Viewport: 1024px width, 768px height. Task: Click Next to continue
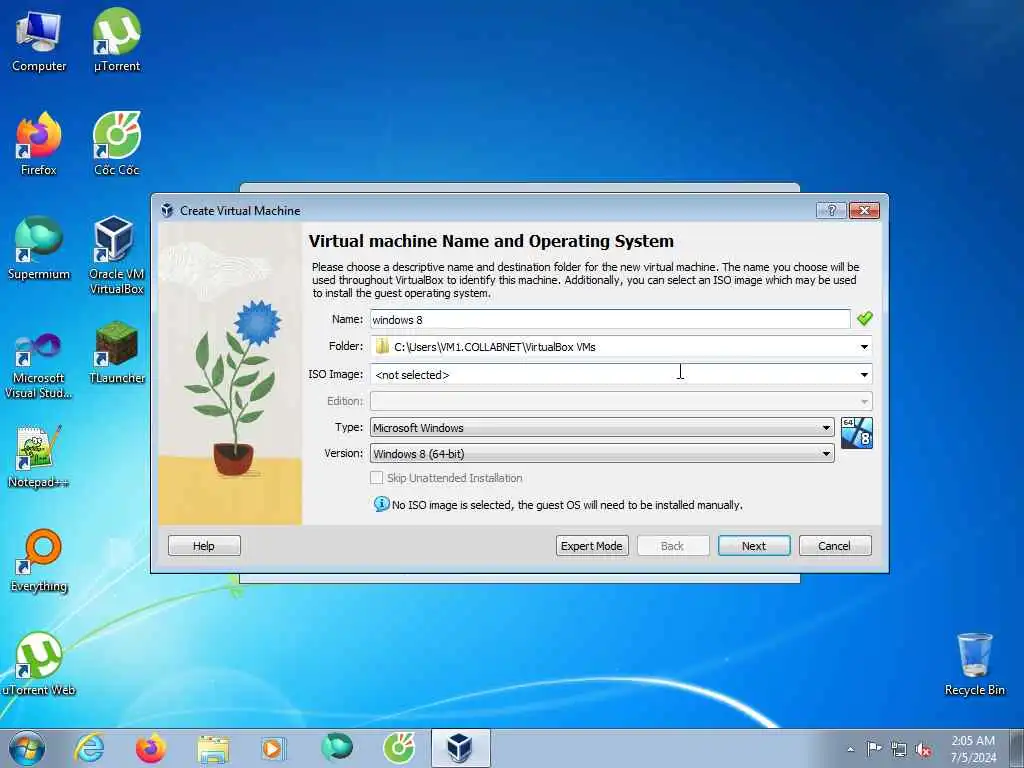tap(754, 546)
